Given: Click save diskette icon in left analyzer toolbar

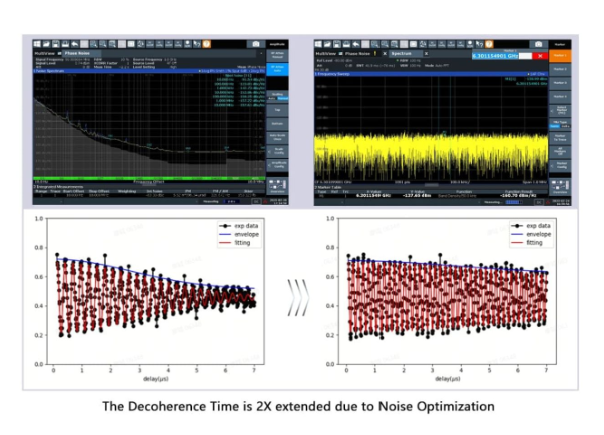Looking at the screenshot, I should tap(56, 44).
